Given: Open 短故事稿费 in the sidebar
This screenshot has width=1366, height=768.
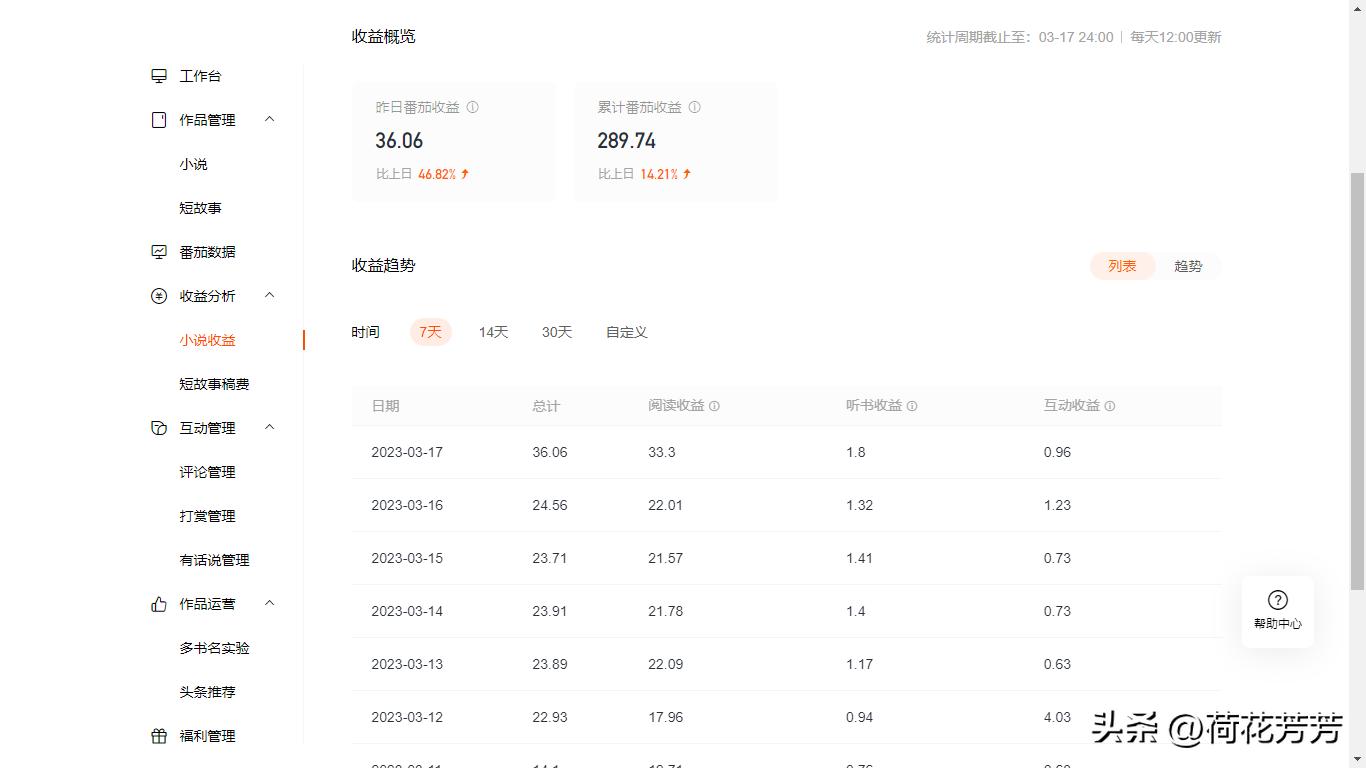Looking at the screenshot, I should [x=214, y=383].
